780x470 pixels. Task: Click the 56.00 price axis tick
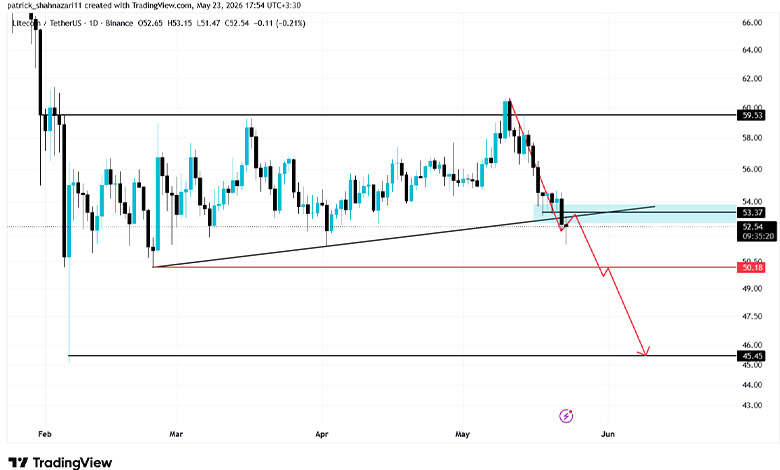(752, 169)
